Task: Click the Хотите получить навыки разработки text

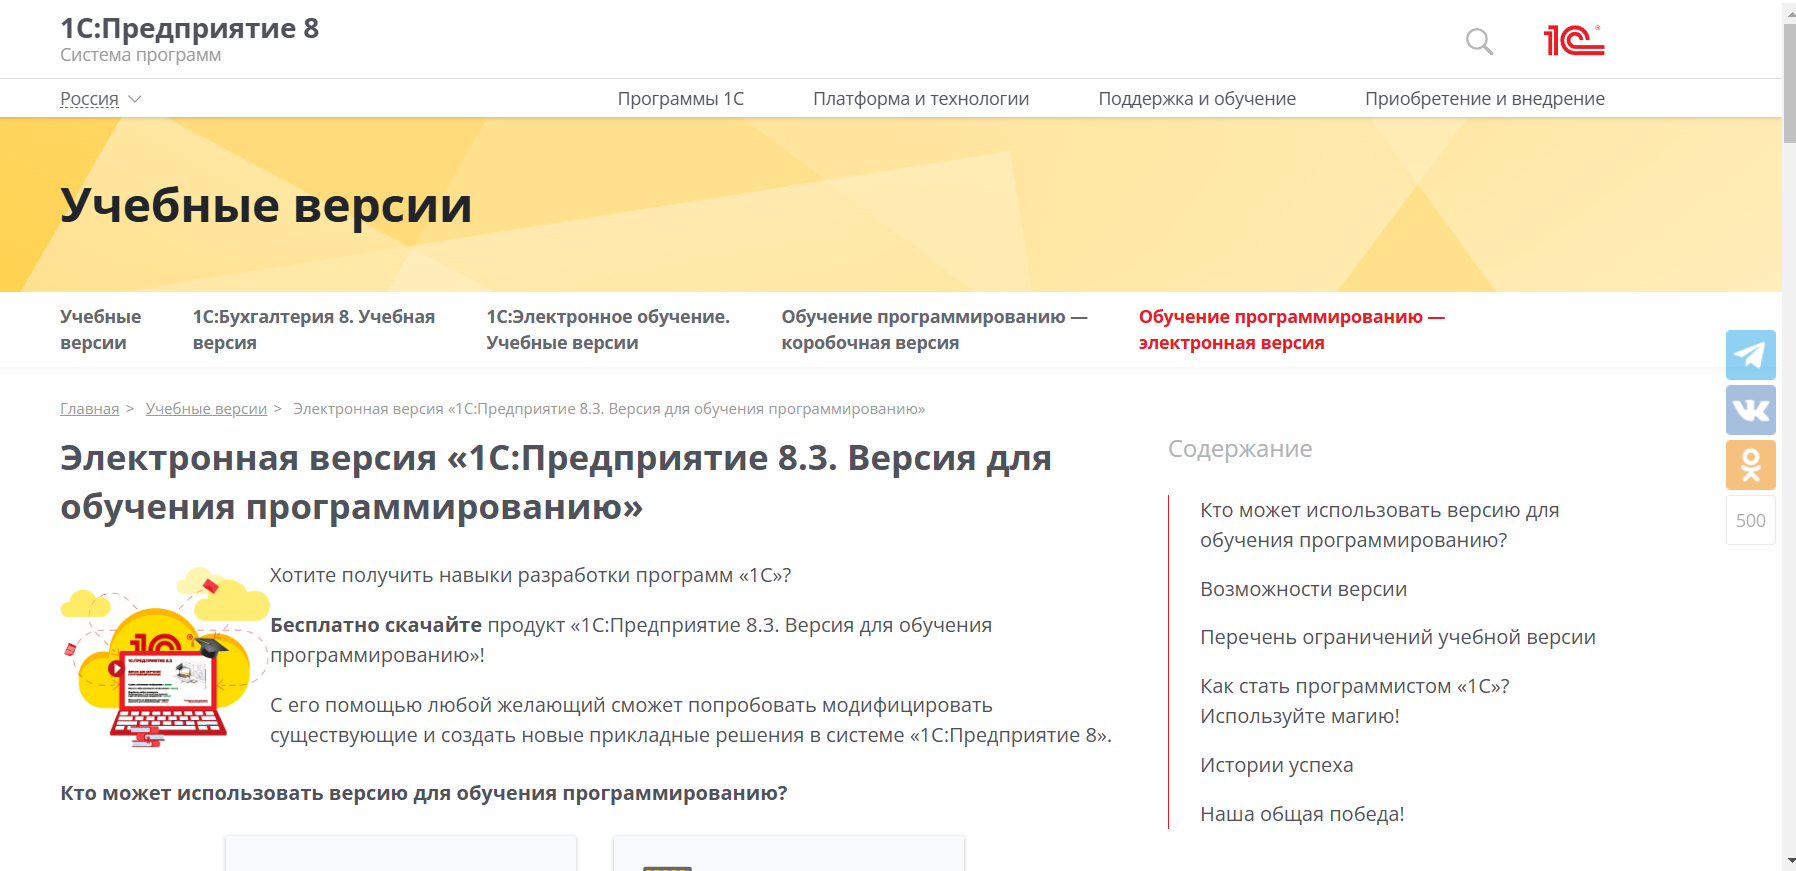Action: (x=531, y=575)
